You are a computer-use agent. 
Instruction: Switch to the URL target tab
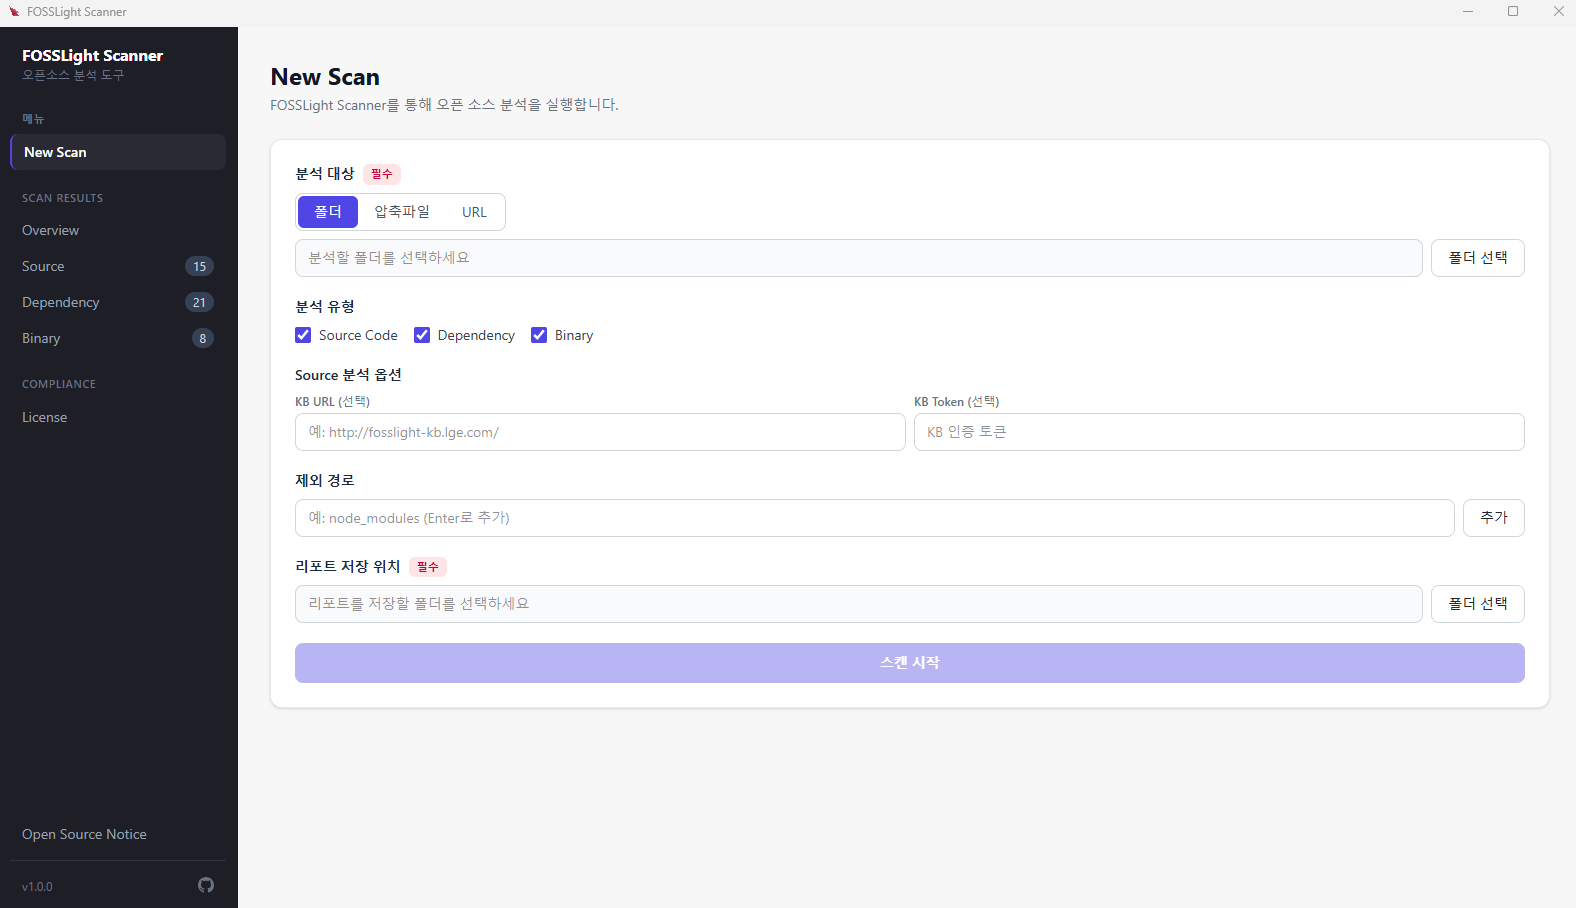click(x=474, y=212)
